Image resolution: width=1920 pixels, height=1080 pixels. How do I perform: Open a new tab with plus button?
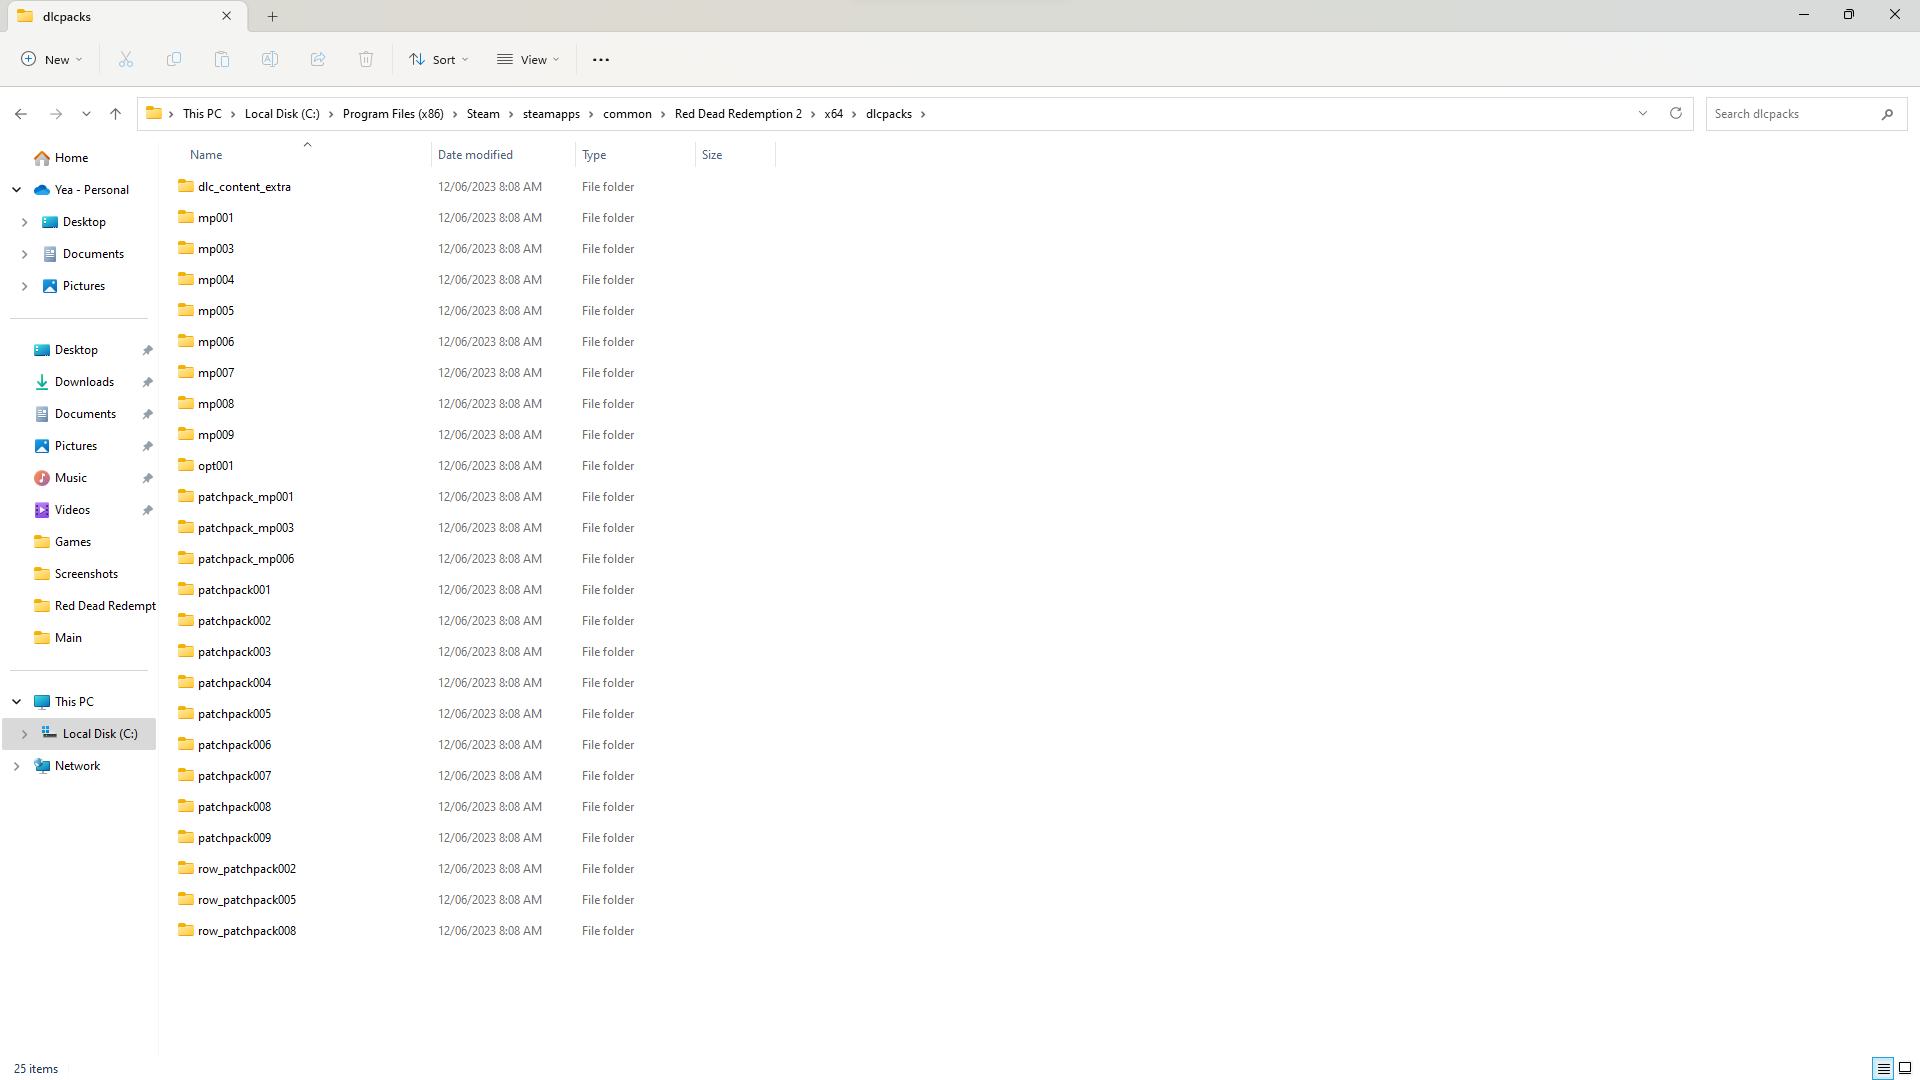[273, 16]
